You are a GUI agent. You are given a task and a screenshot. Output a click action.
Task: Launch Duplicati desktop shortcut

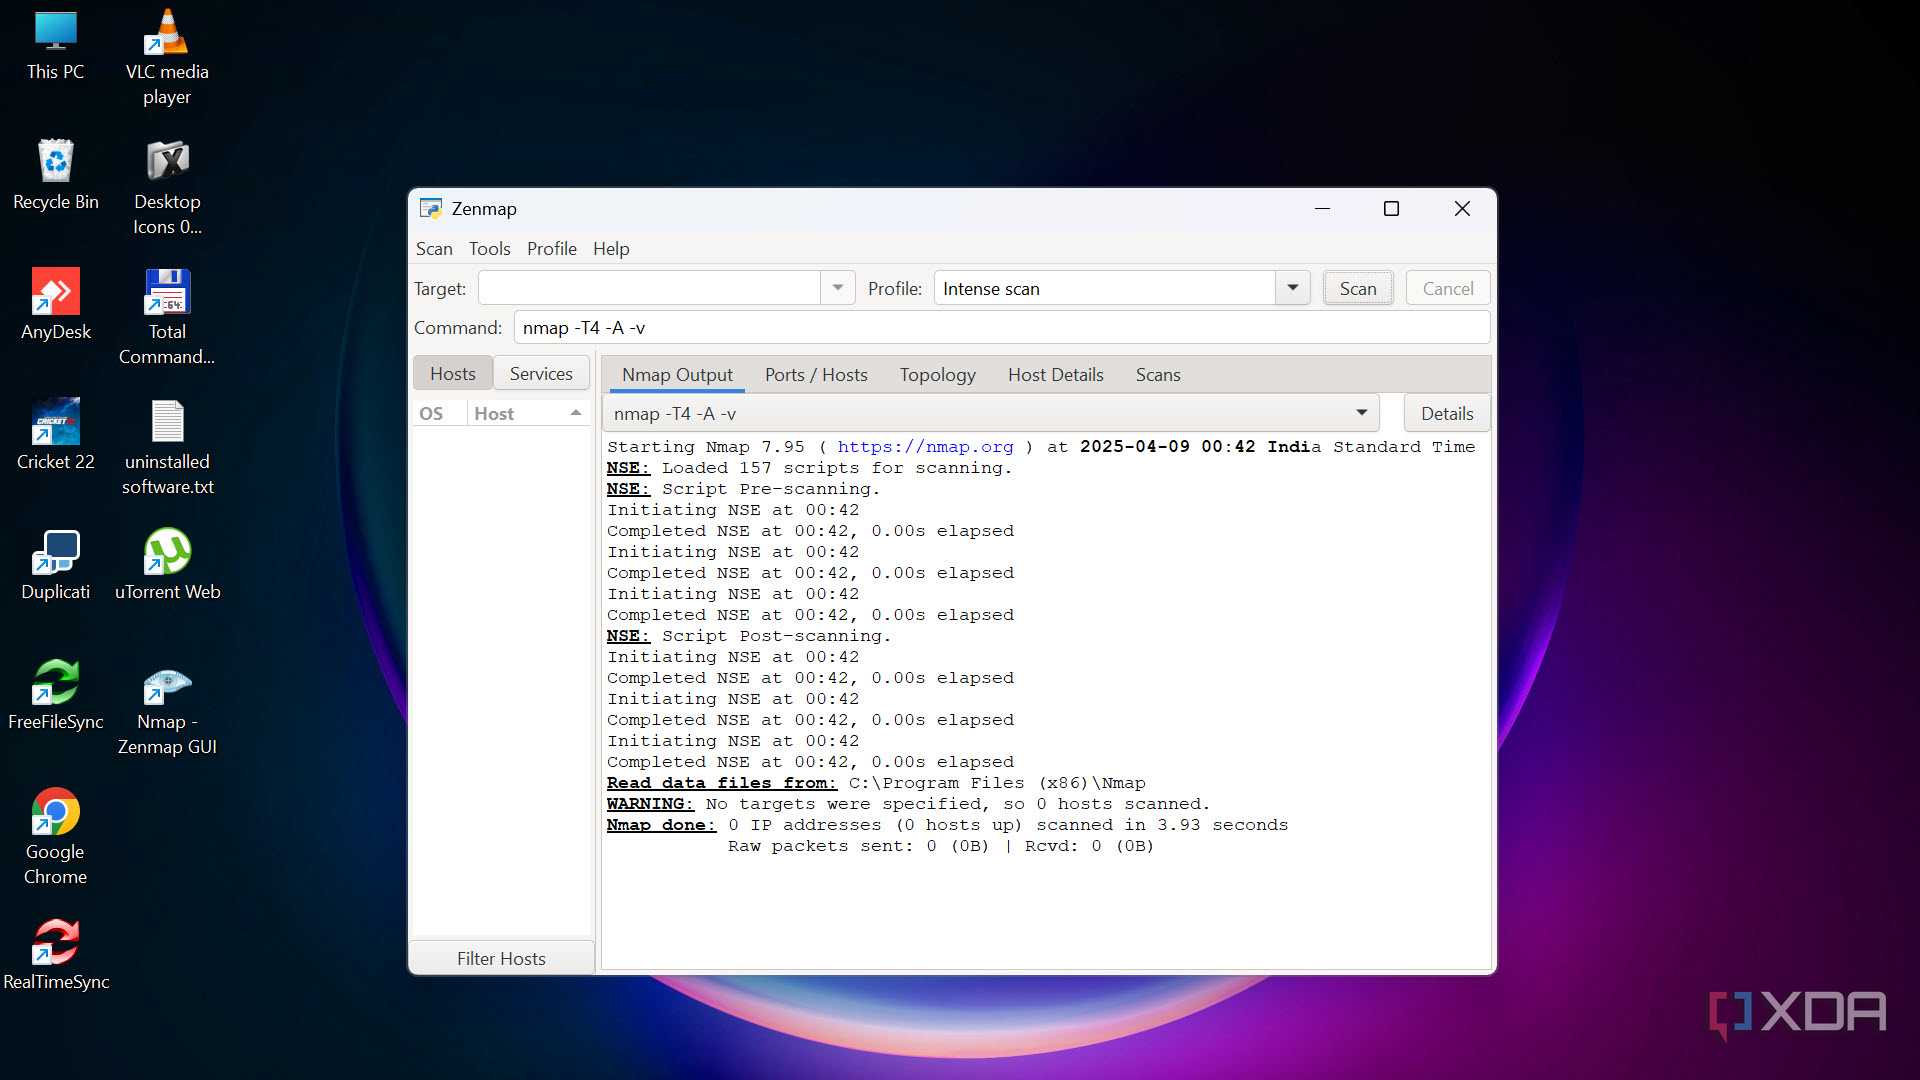point(56,565)
